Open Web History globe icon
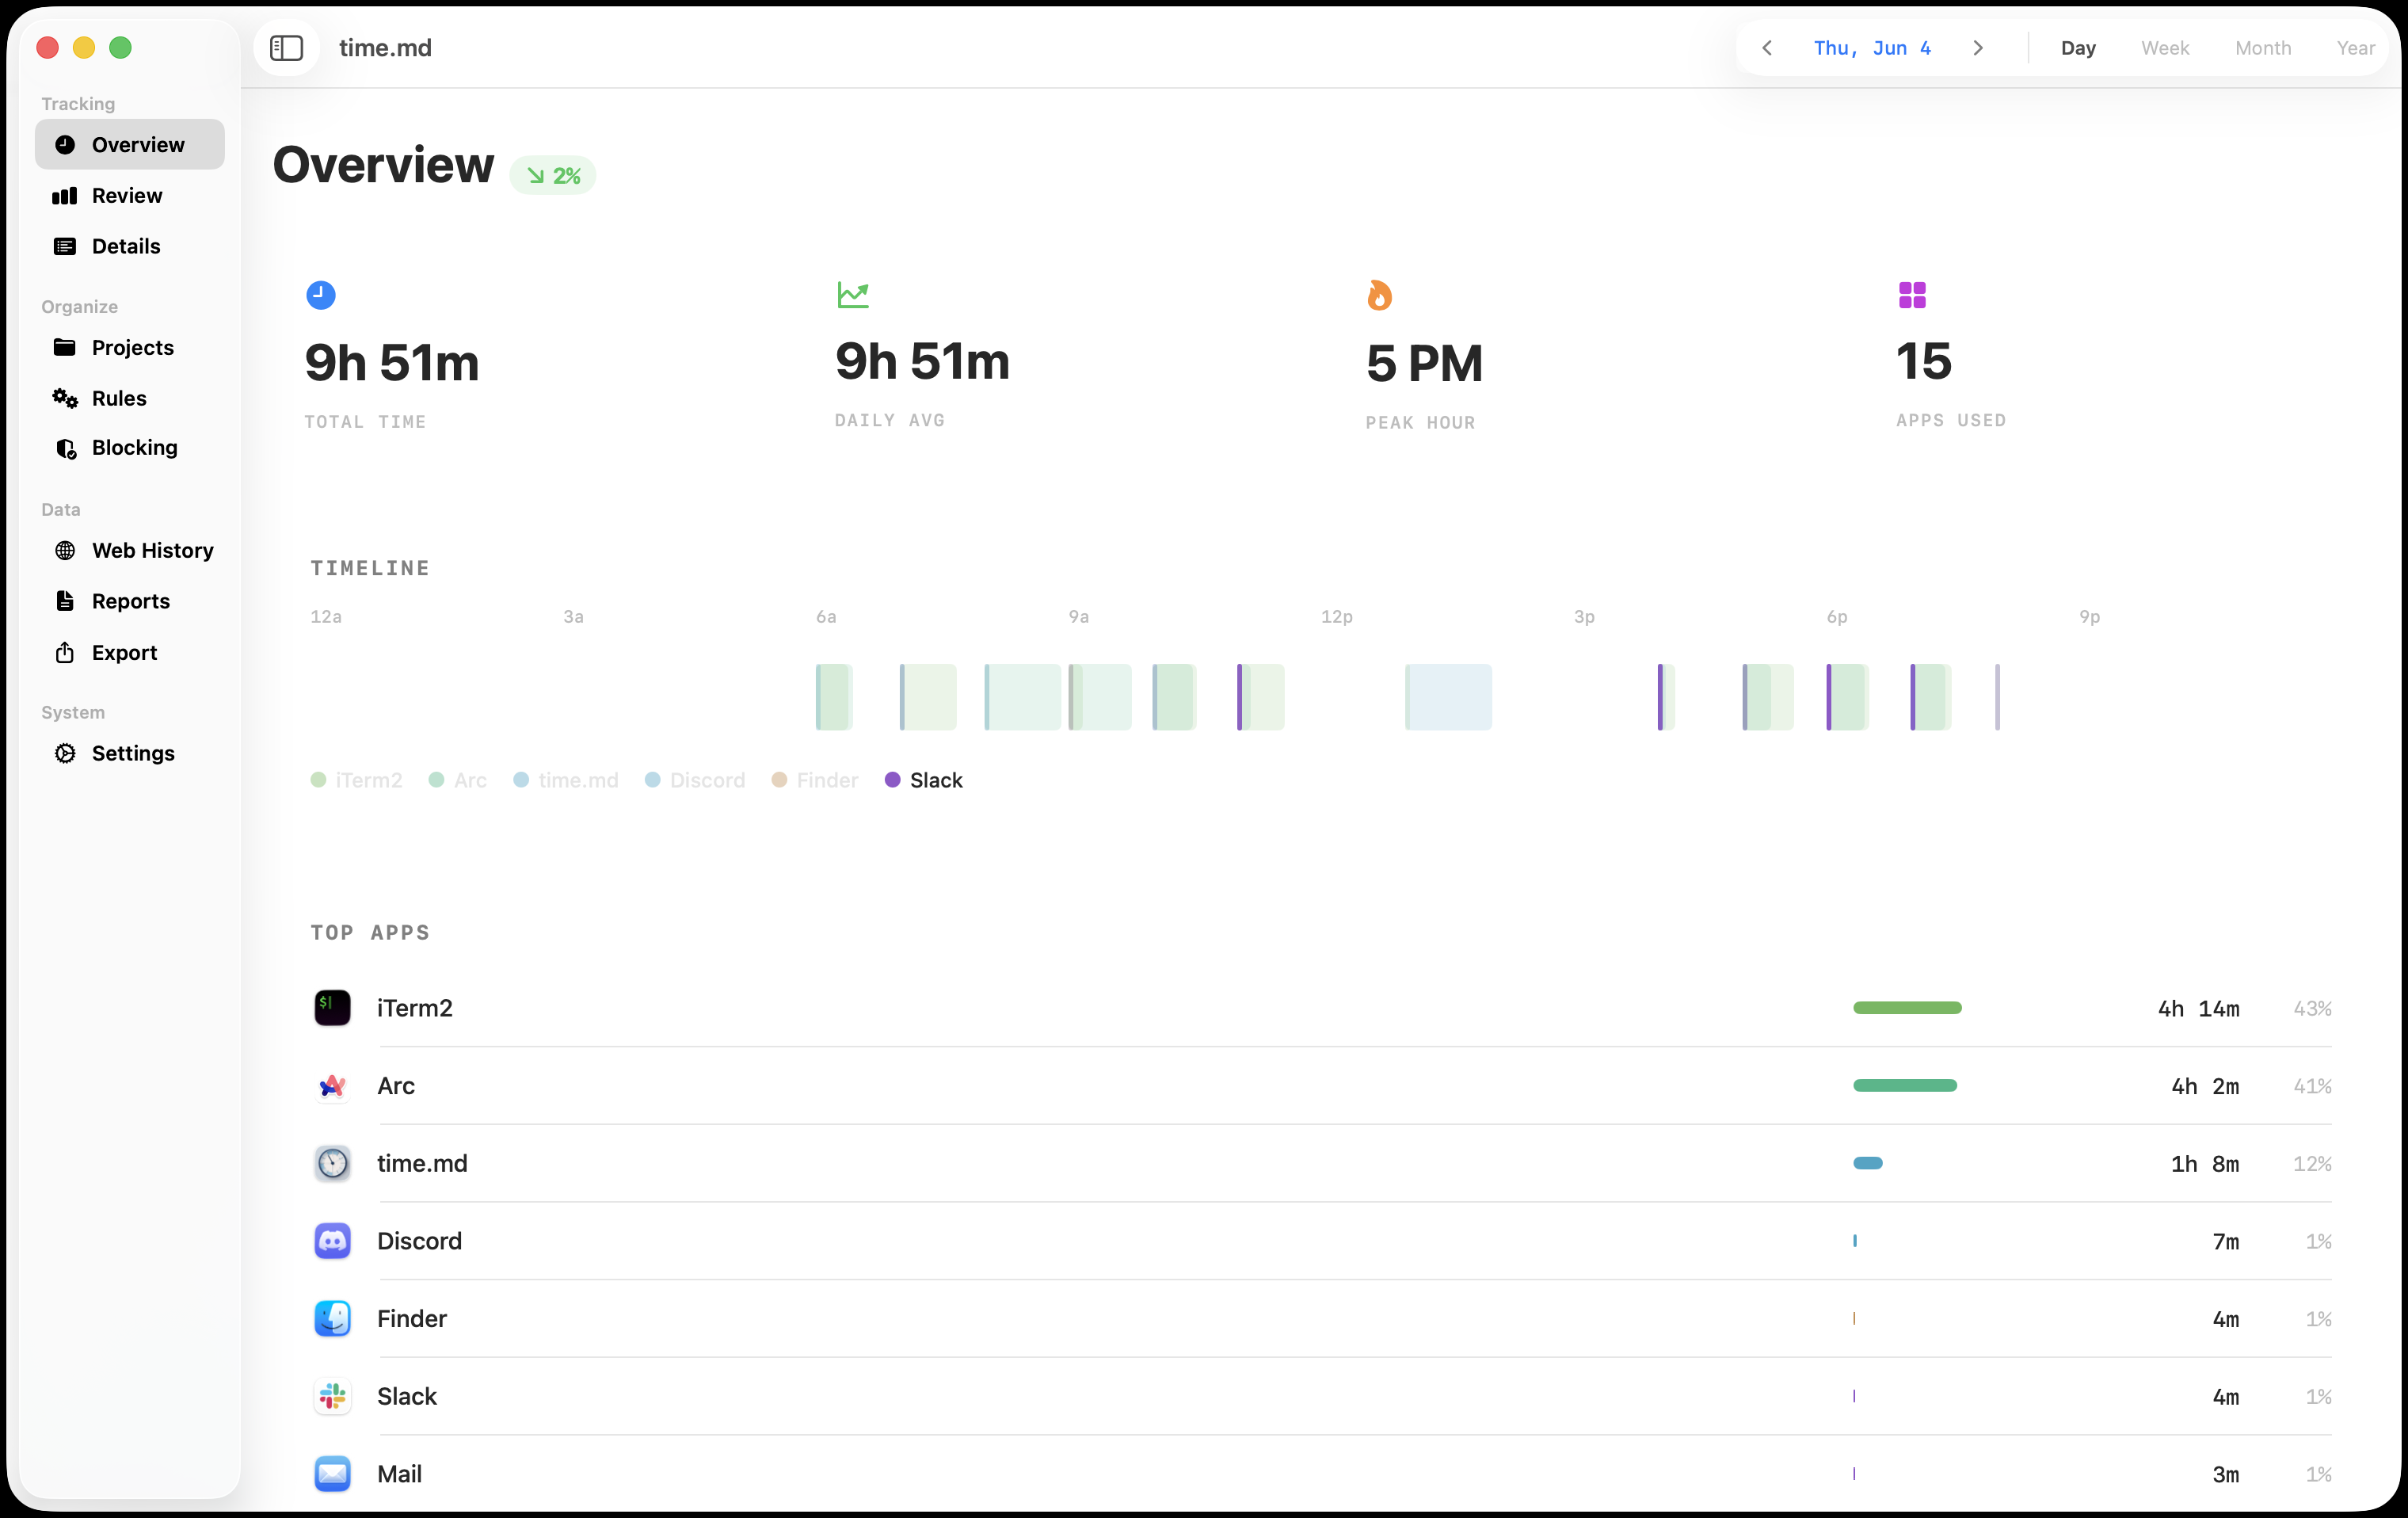Screen dimensions: 2408x1518 tap(65, 551)
